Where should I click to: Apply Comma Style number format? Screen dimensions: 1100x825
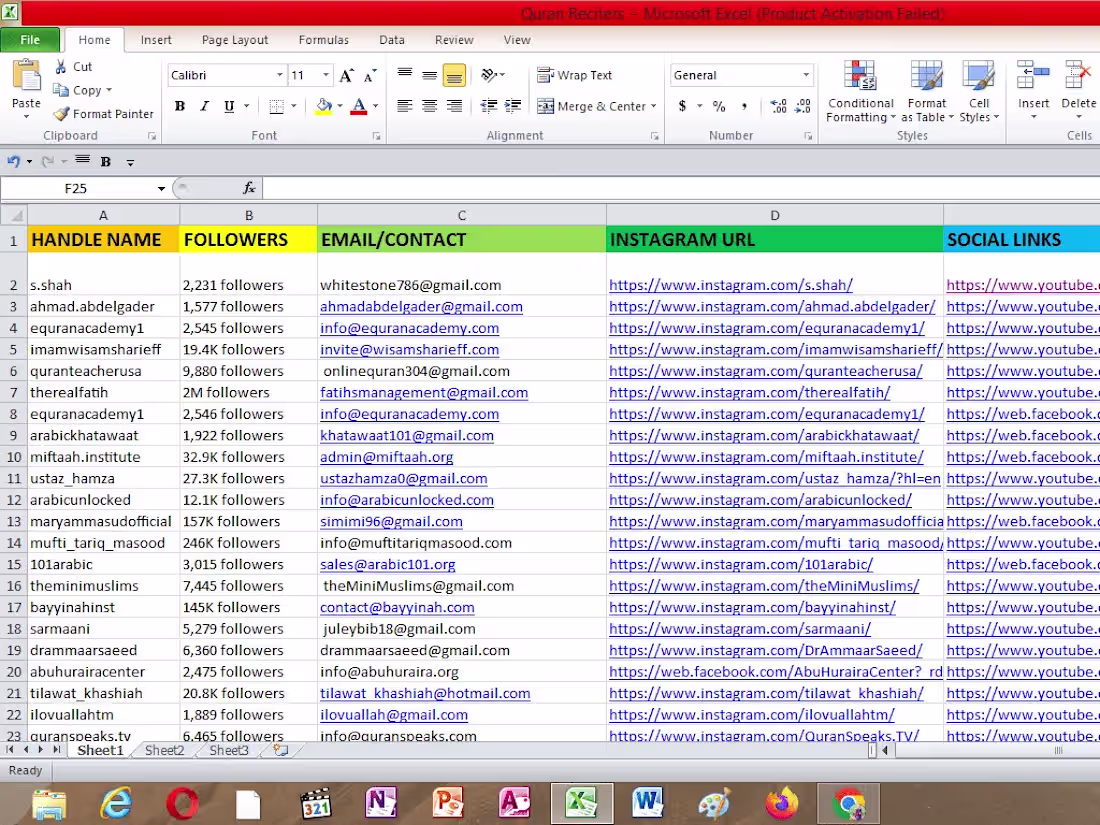744,106
